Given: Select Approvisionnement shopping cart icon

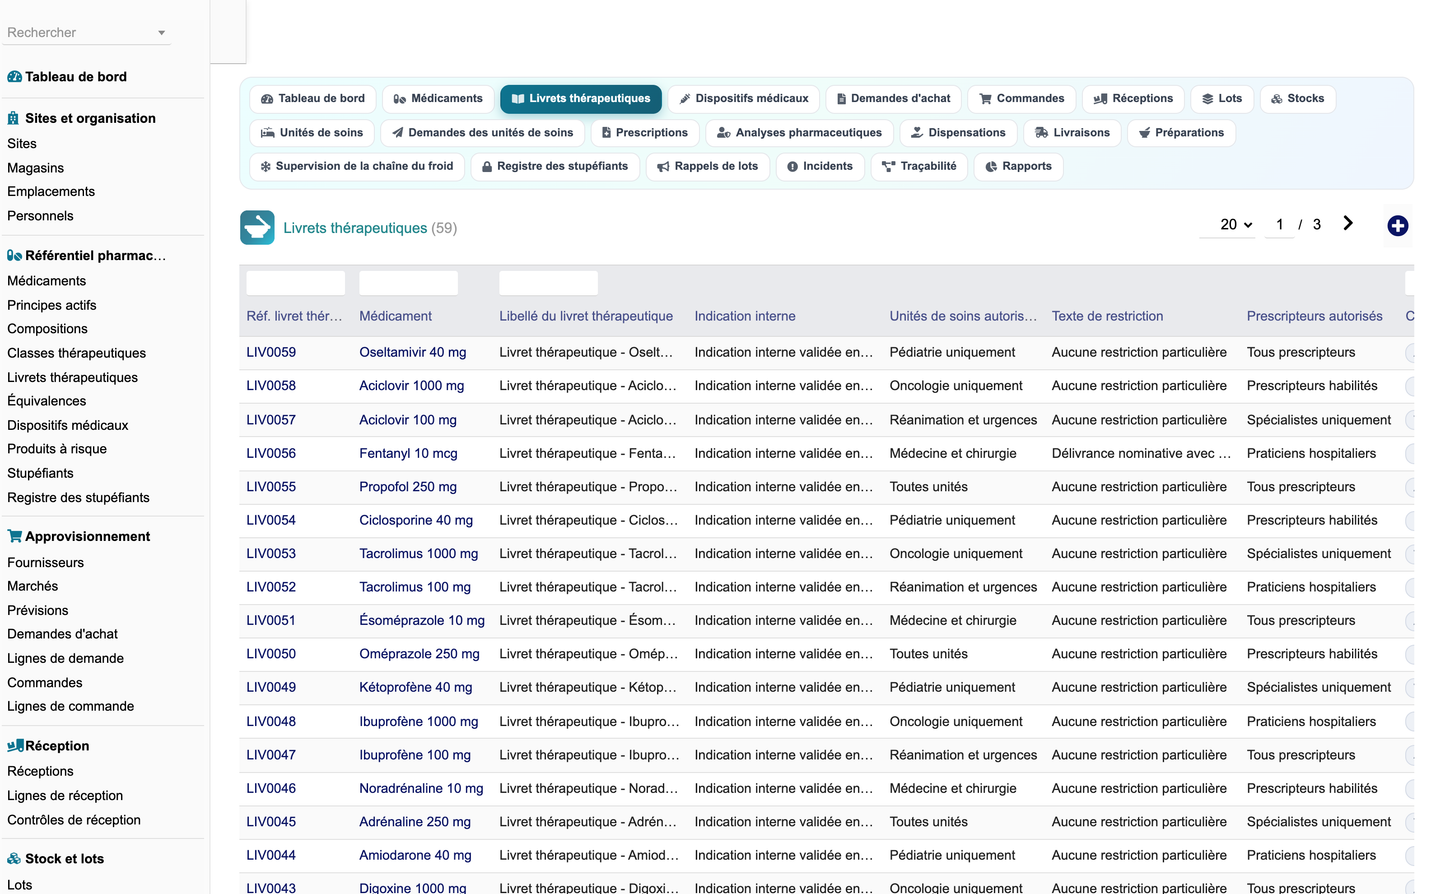Looking at the screenshot, I should pos(14,536).
